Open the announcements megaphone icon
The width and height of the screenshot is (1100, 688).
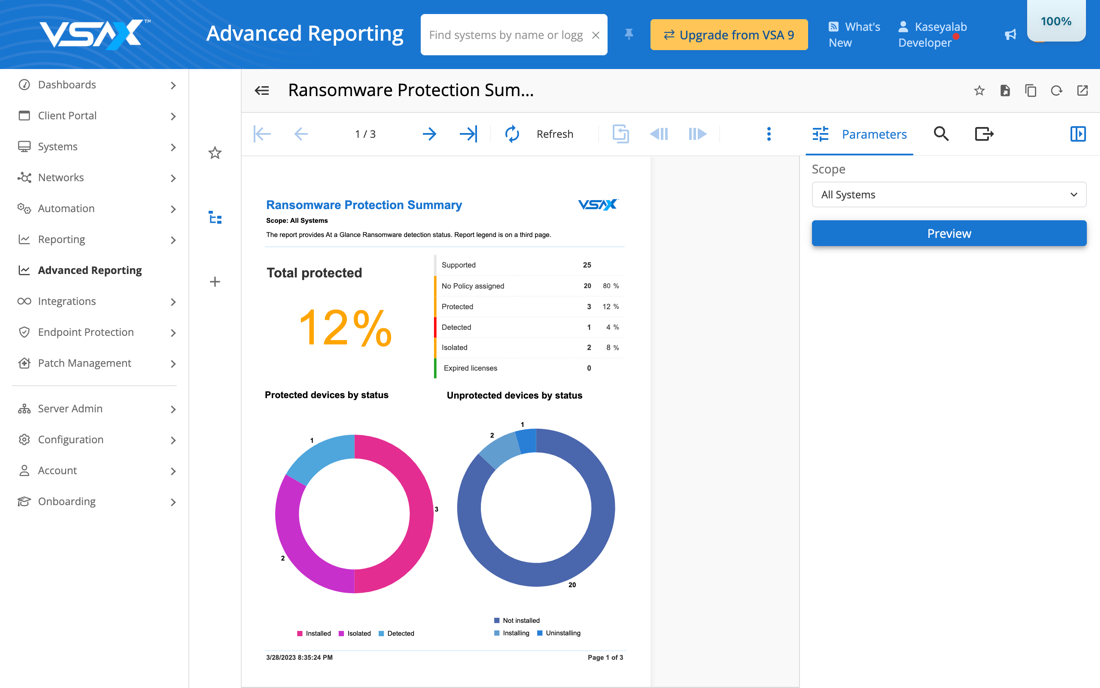click(1010, 34)
